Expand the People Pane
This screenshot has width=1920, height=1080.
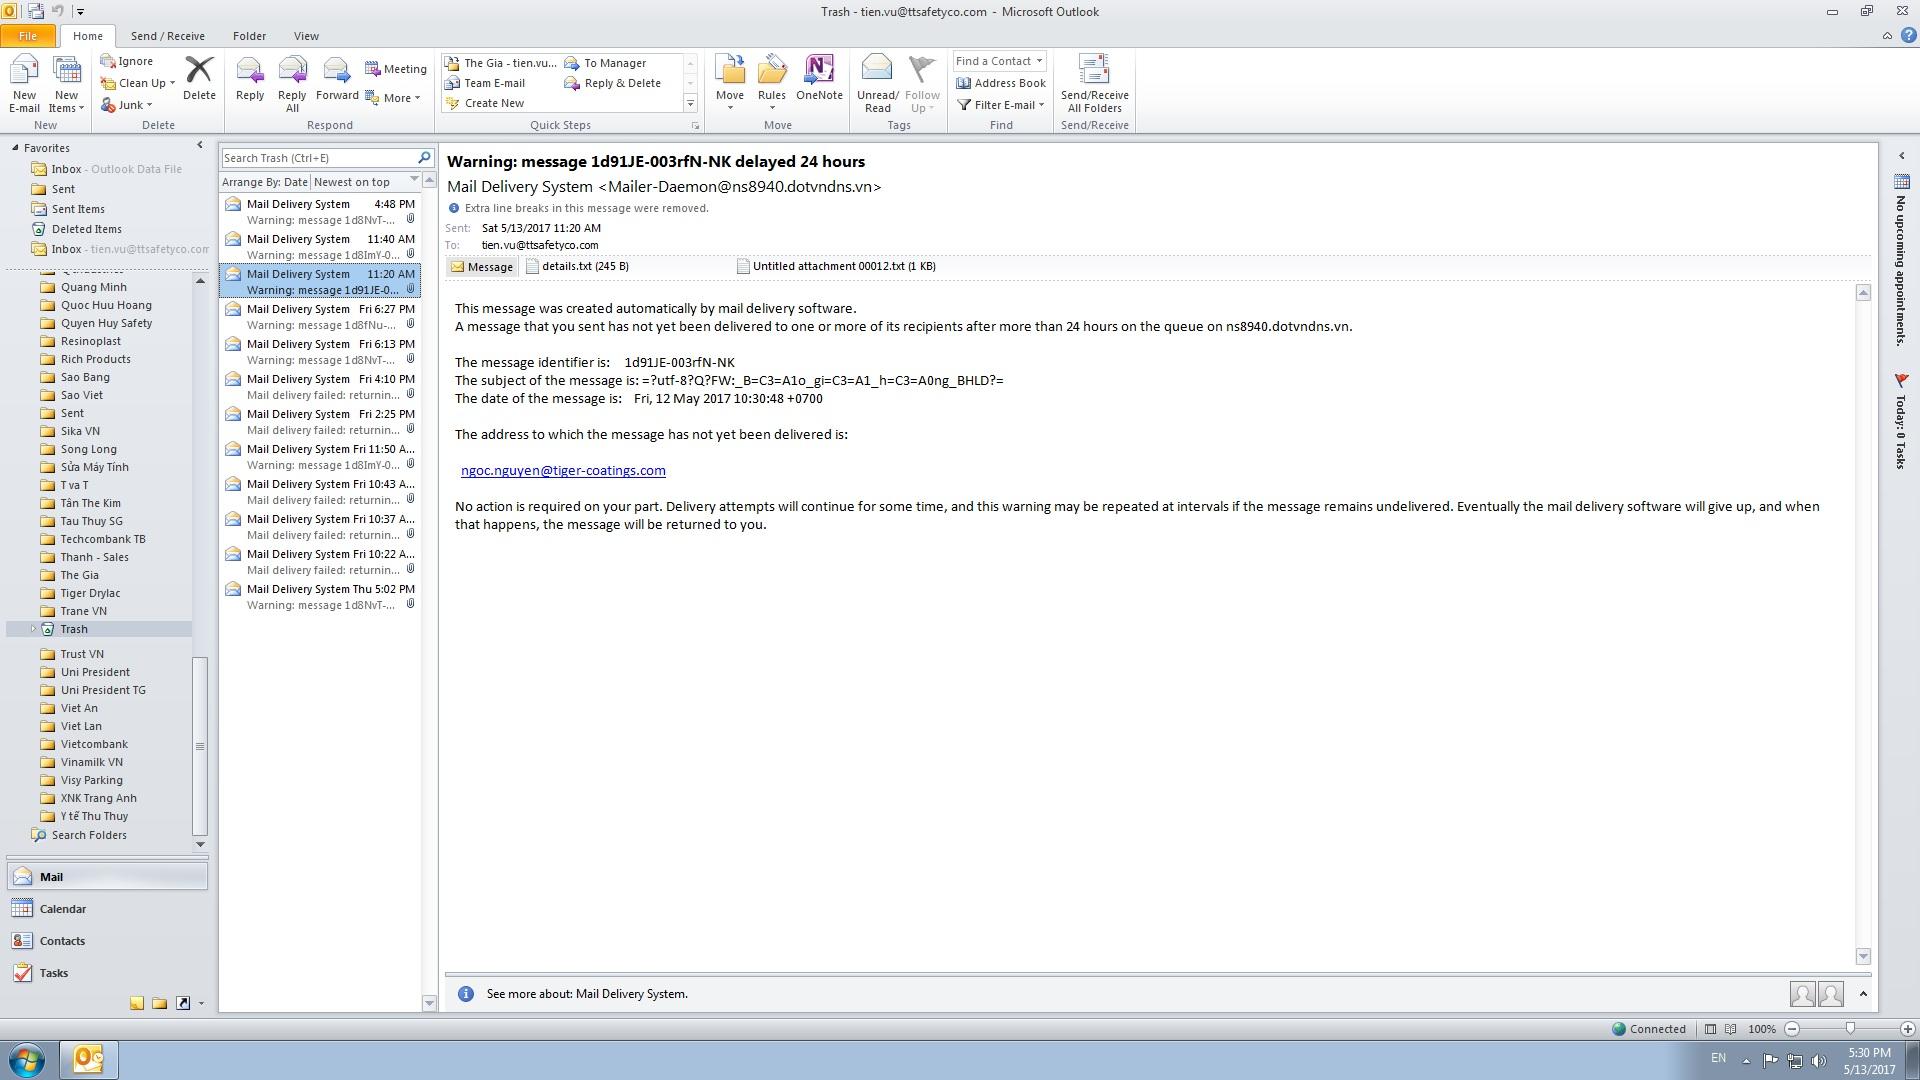pos(1863,994)
